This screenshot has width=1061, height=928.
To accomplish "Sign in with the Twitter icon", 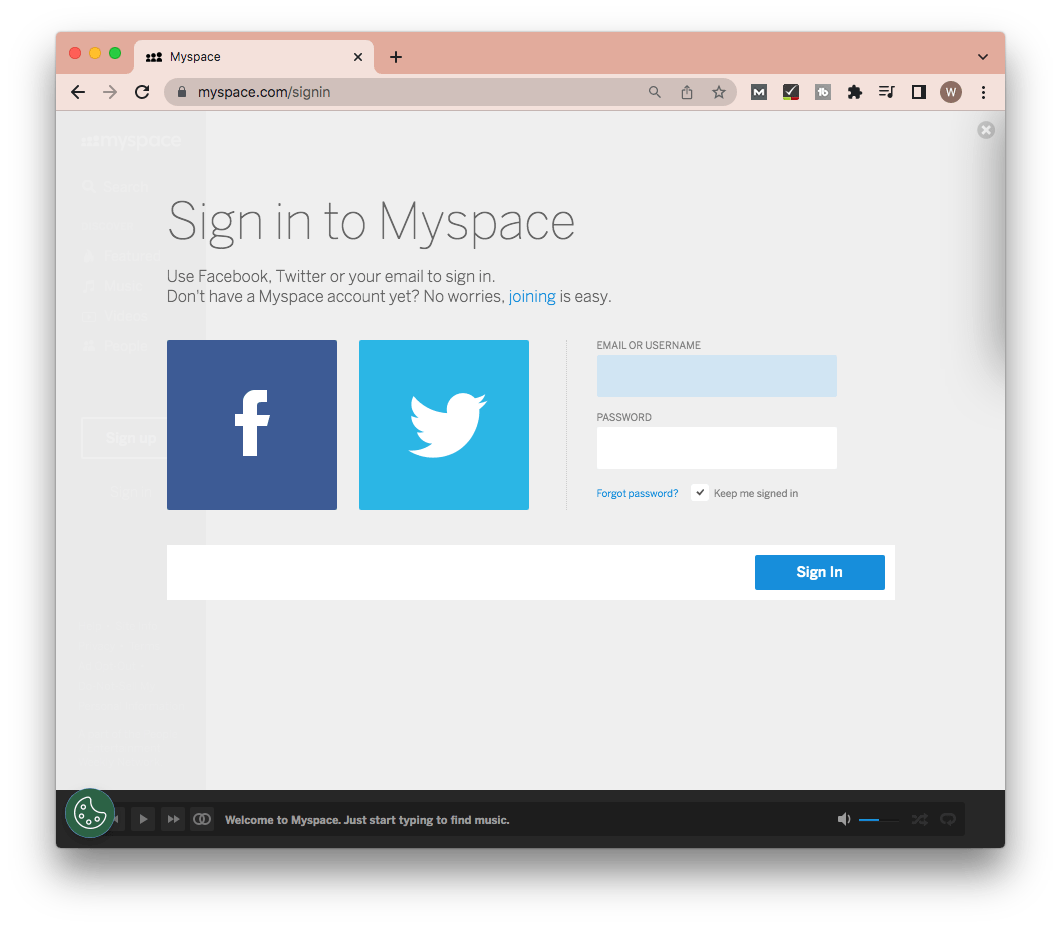I will [443, 424].
